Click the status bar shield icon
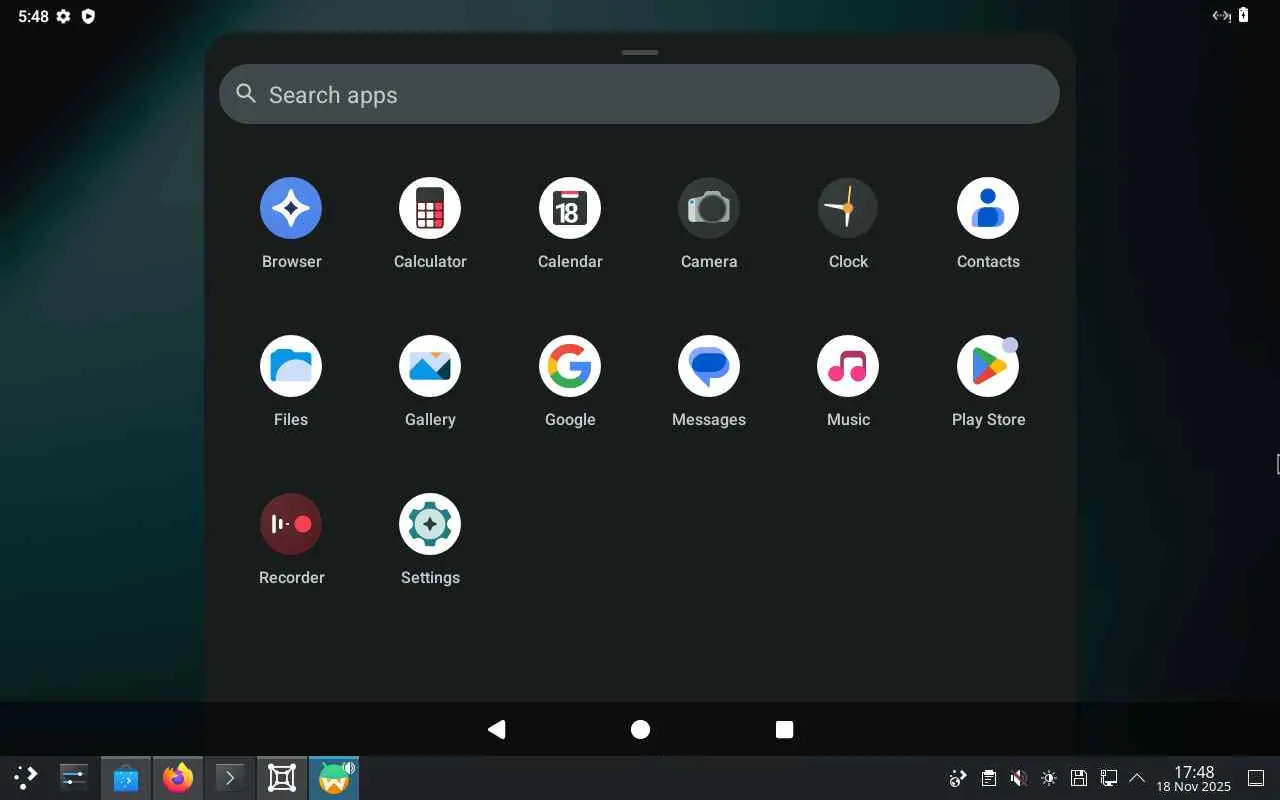 88,16
